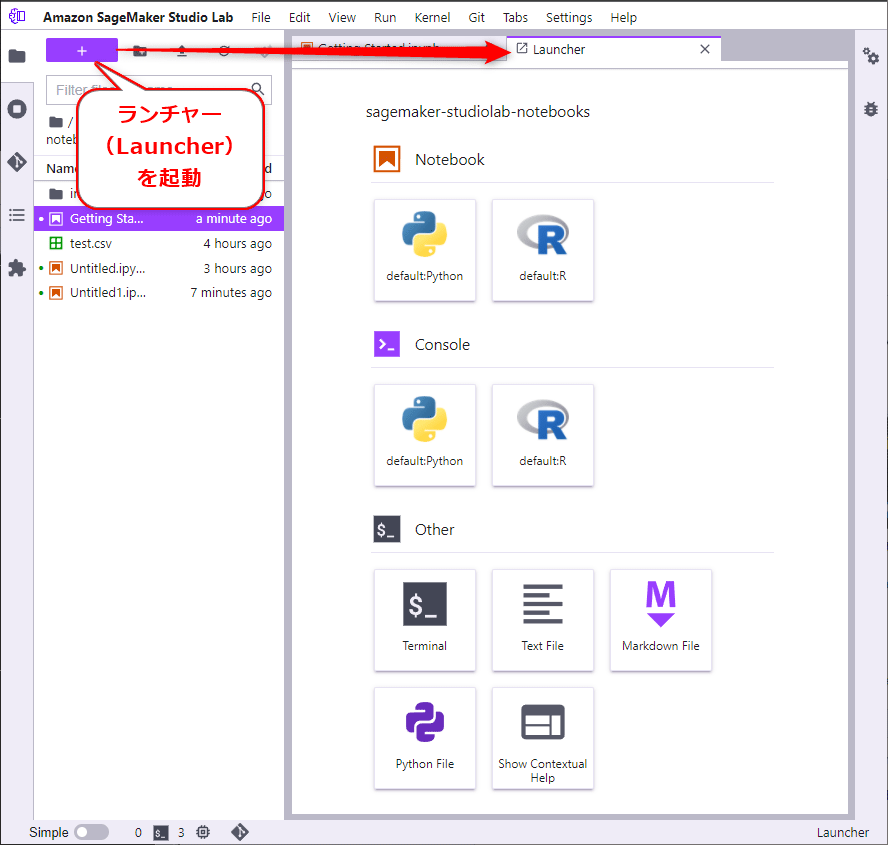Viewport: 888px width, 845px height.
Task: Toggle Simple mode in the status bar
Action: (x=91, y=832)
